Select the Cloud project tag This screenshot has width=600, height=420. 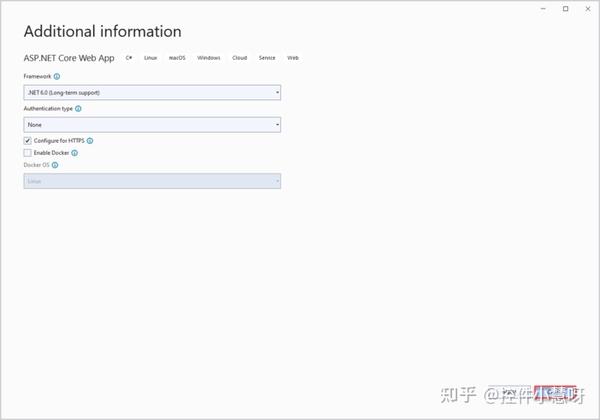click(x=240, y=58)
